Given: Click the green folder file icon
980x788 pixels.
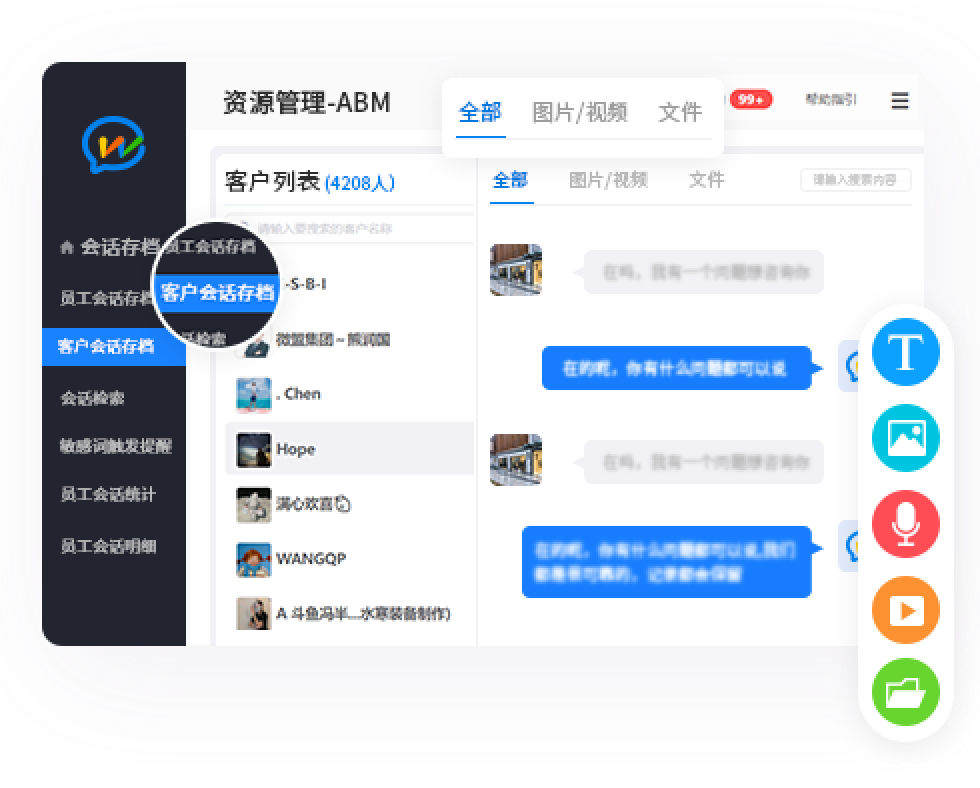Looking at the screenshot, I should [x=905, y=692].
